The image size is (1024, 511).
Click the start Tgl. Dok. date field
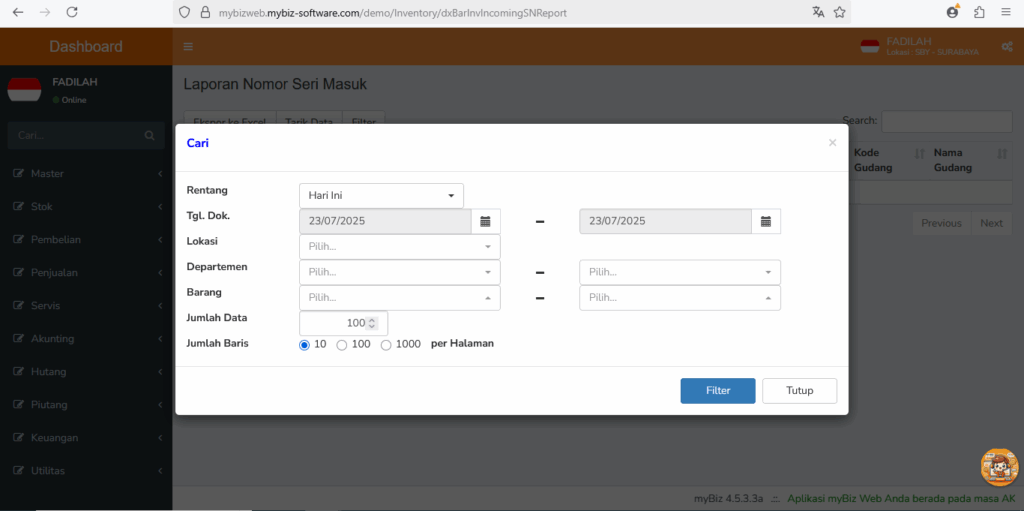click(x=385, y=222)
